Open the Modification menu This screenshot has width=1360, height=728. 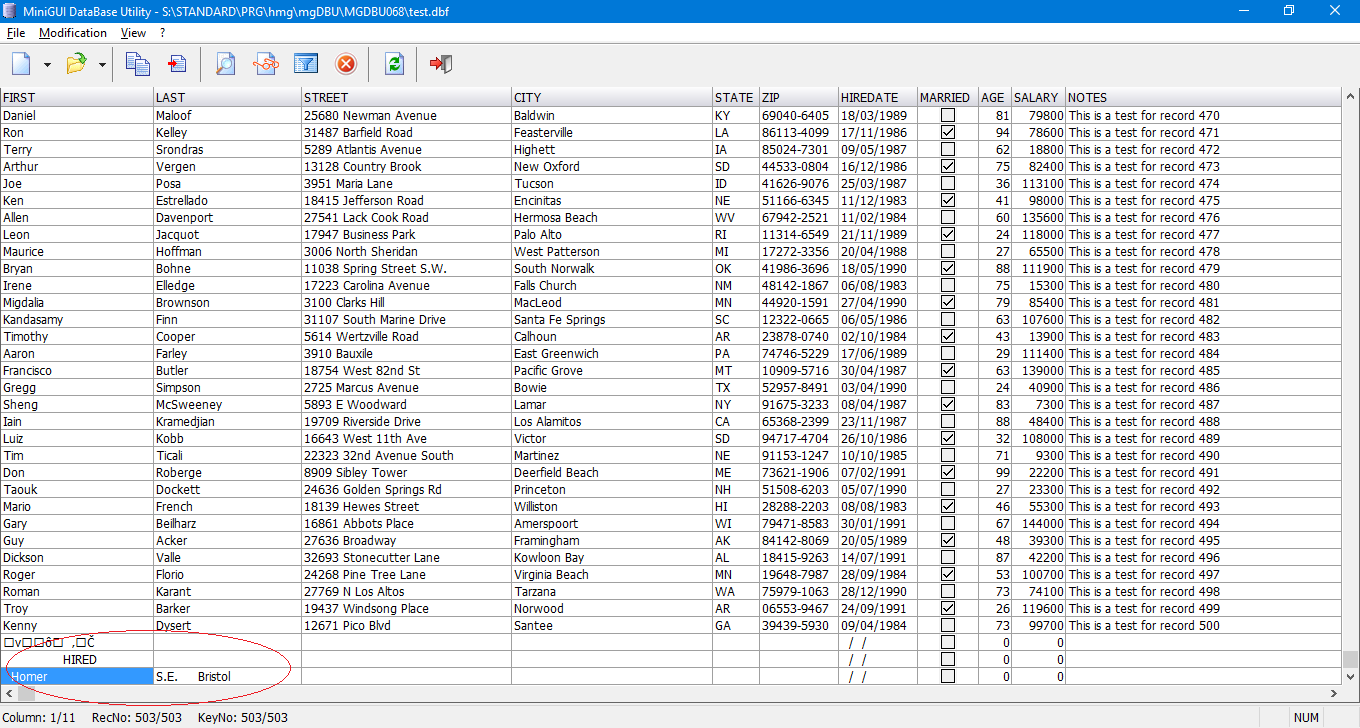click(x=73, y=33)
